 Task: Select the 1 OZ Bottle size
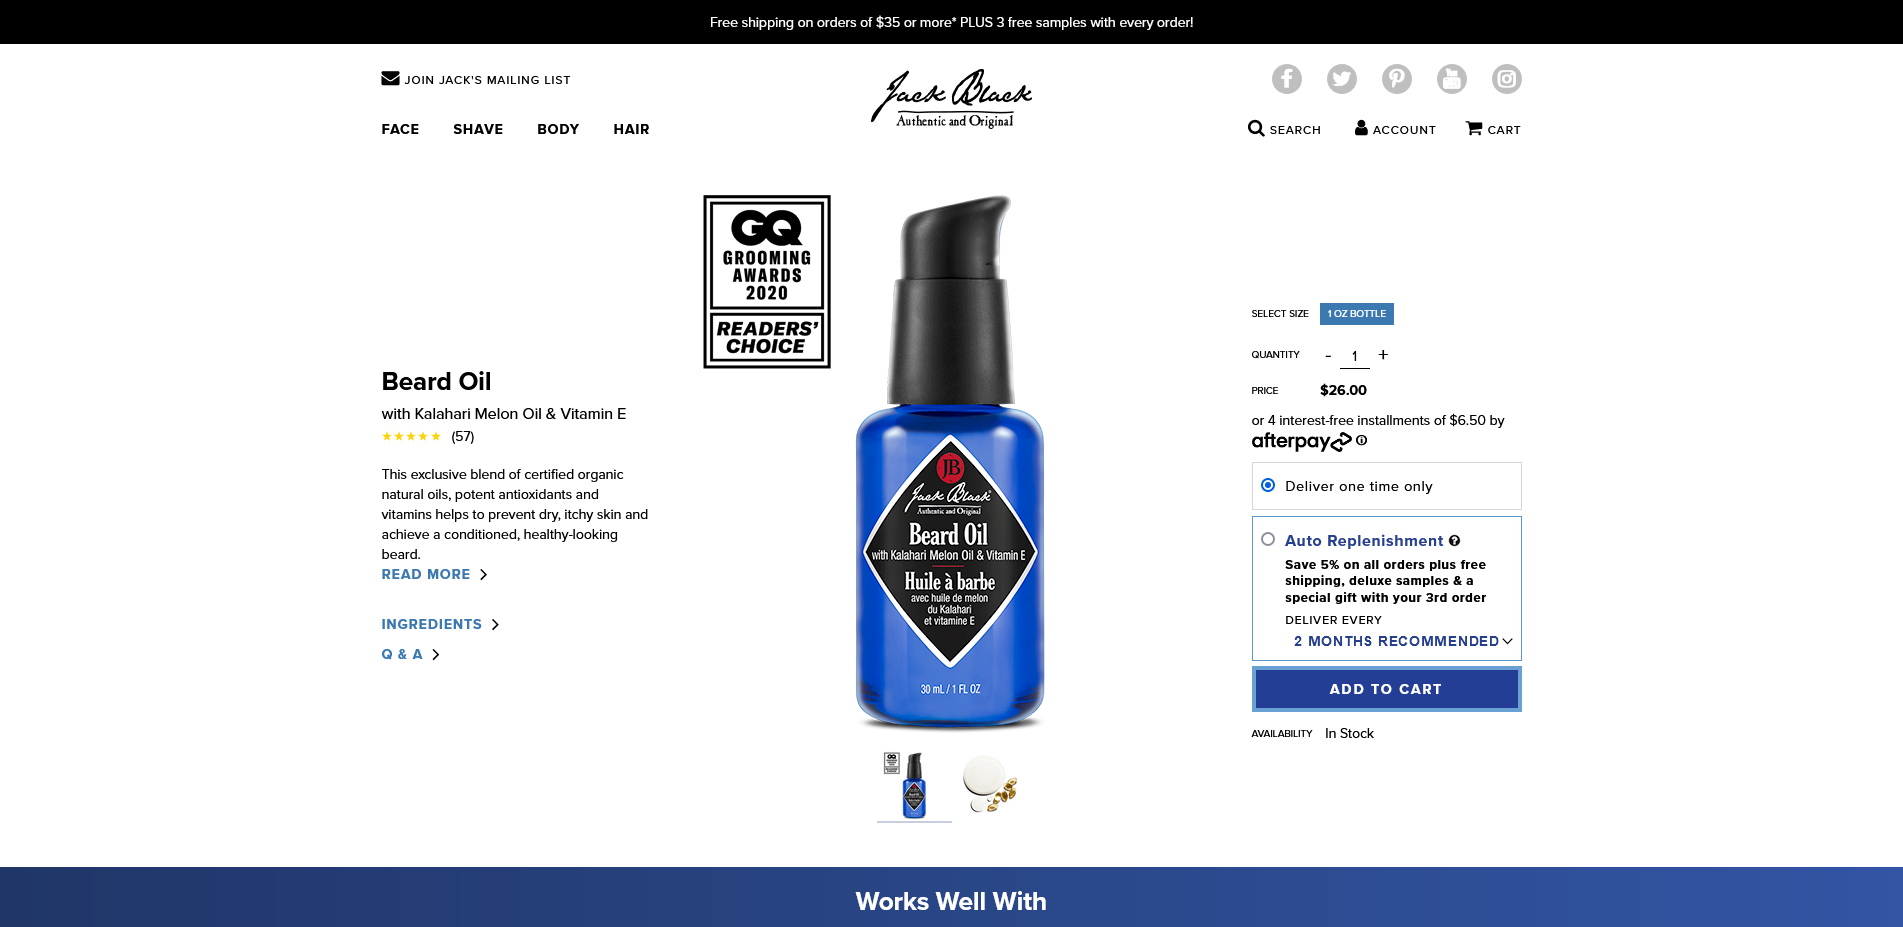(x=1356, y=314)
